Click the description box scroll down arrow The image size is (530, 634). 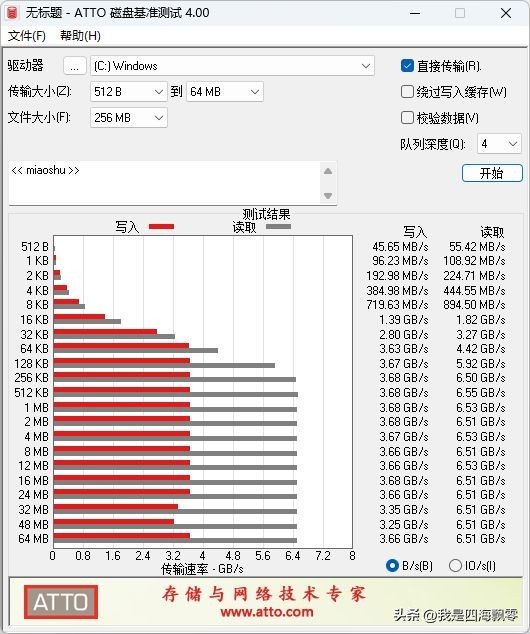[328, 196]
